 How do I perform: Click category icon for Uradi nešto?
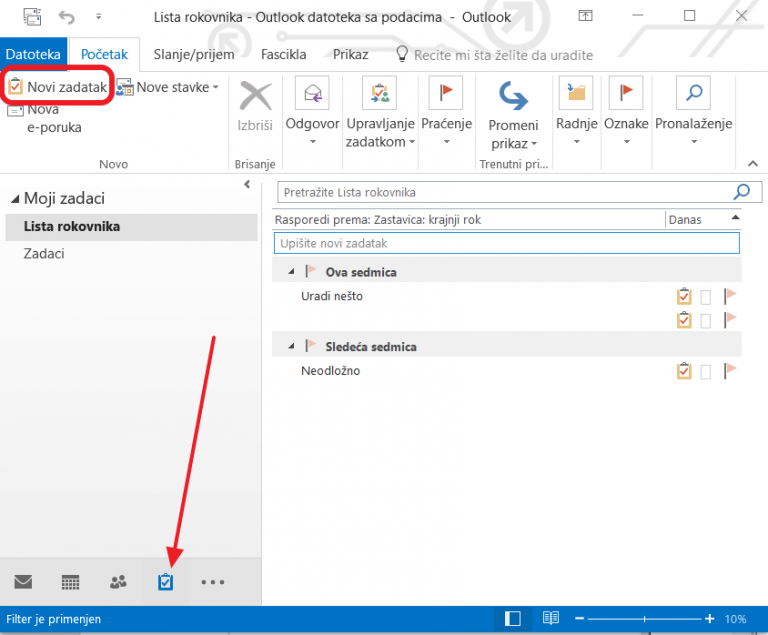pos(684,296)
